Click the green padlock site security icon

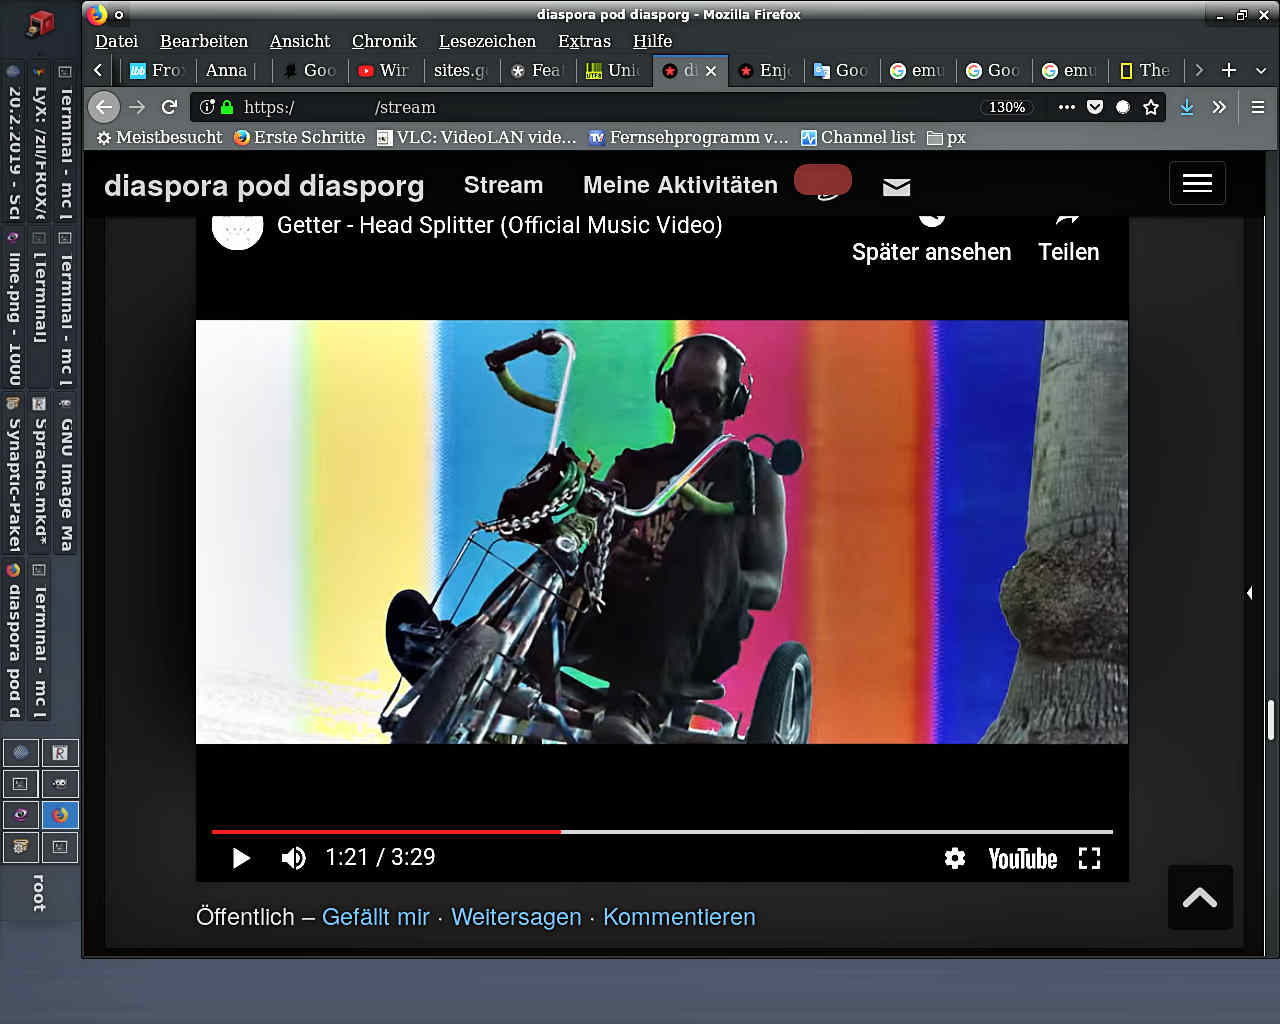coord(227,107)
